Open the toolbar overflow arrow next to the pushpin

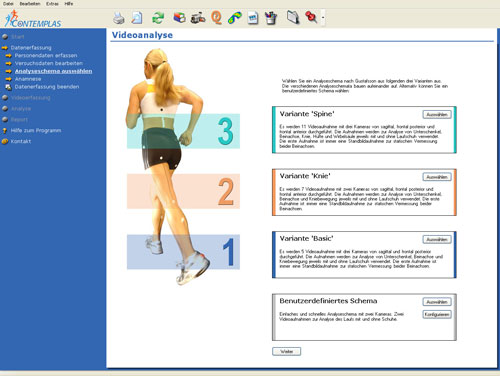click(x=323, y=18)
